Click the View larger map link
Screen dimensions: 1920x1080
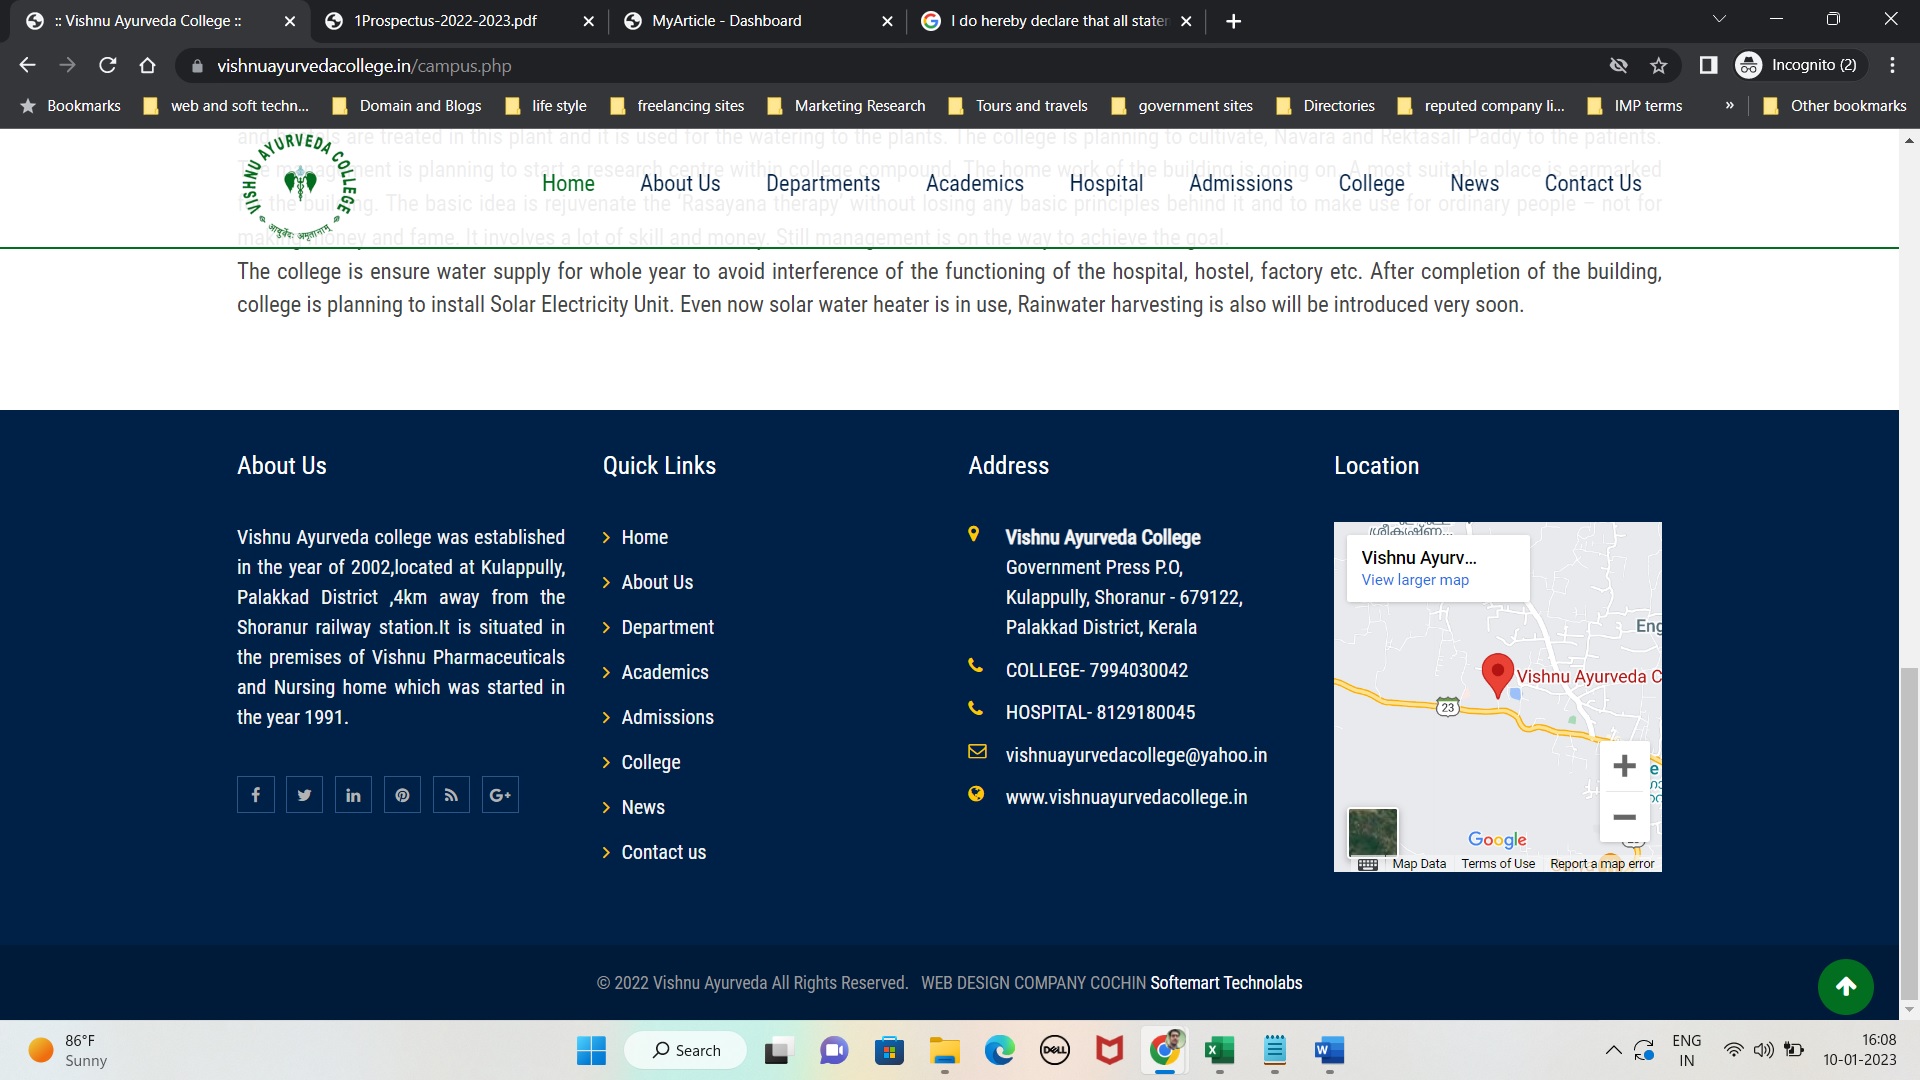1414,580
